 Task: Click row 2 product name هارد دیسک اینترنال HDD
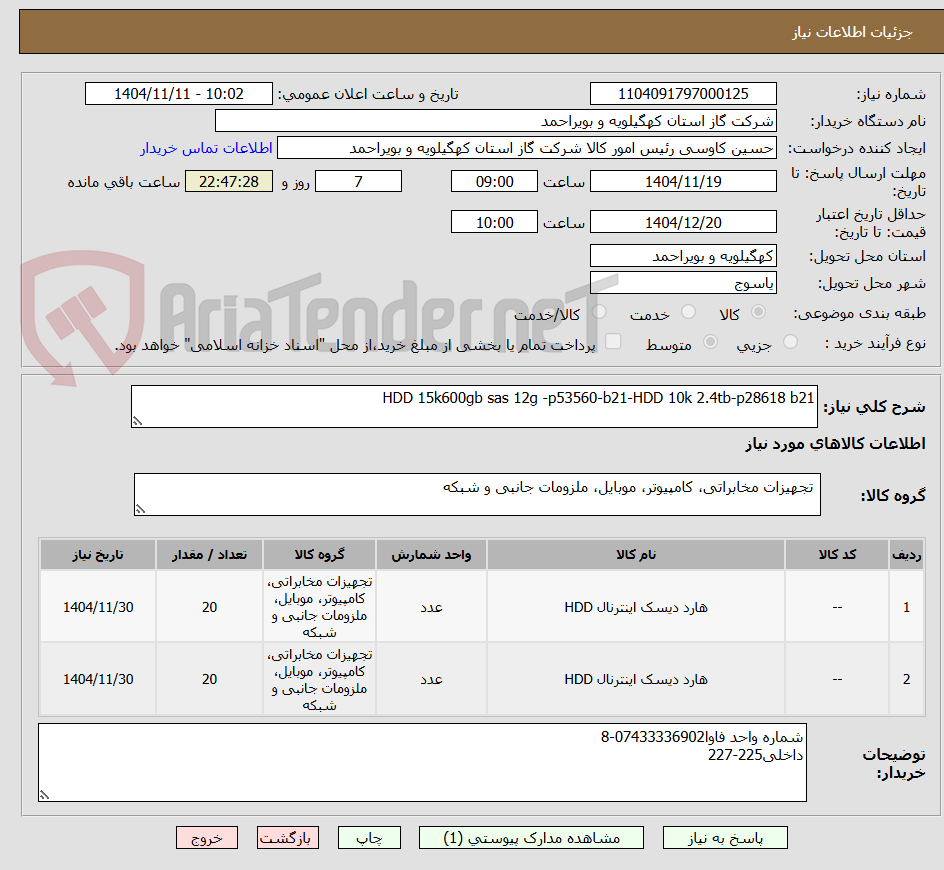point(636,679)
